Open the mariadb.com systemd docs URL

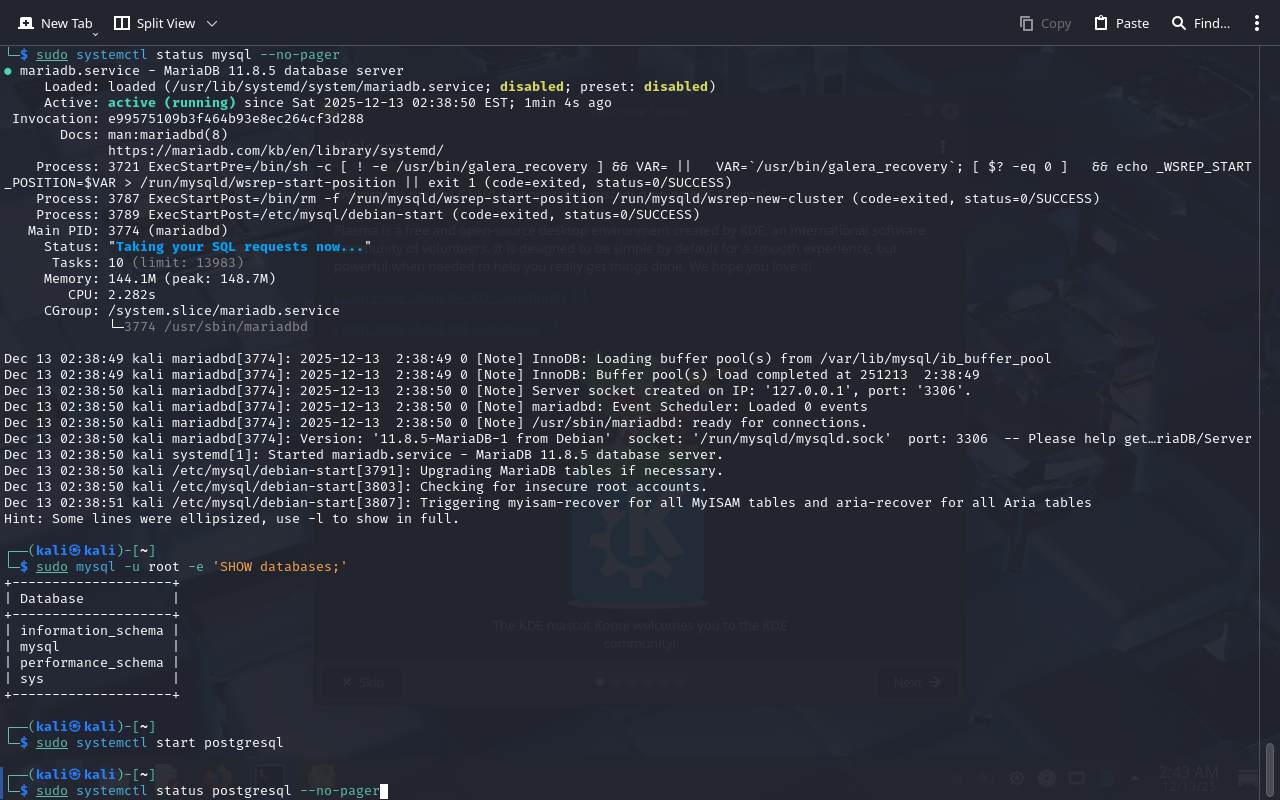275,151
